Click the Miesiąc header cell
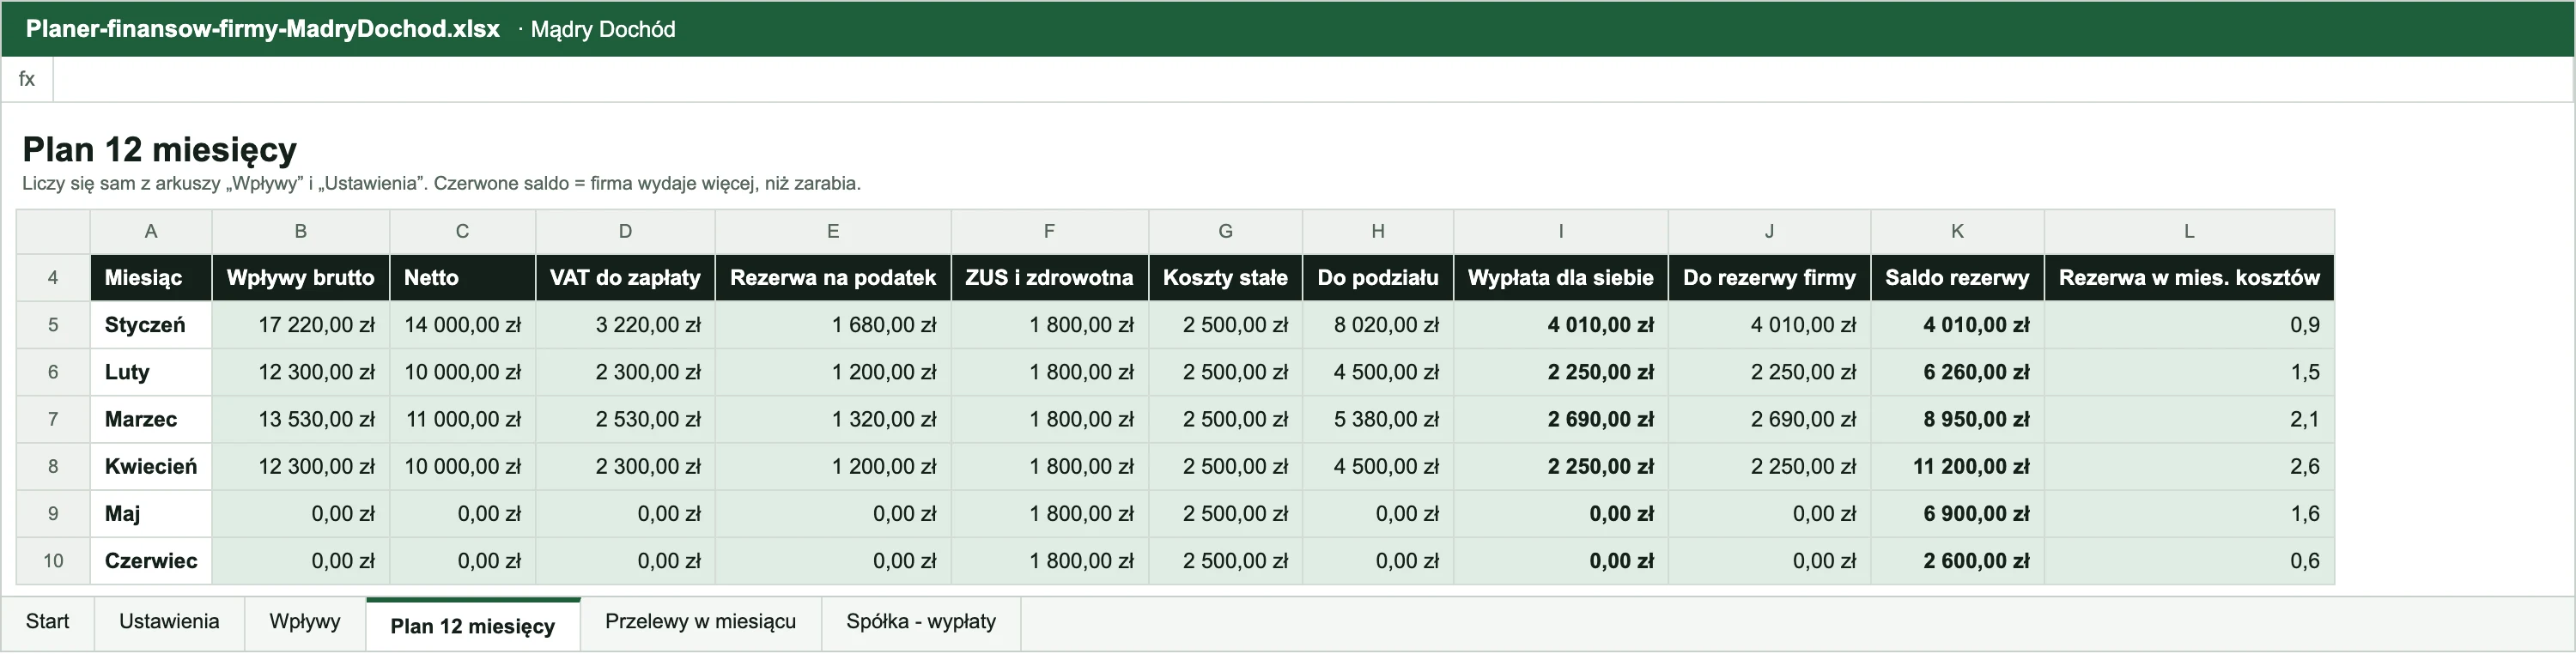The width and height of the screenshot is (2576, 654). pyautogui.click(x=151, y=278)
